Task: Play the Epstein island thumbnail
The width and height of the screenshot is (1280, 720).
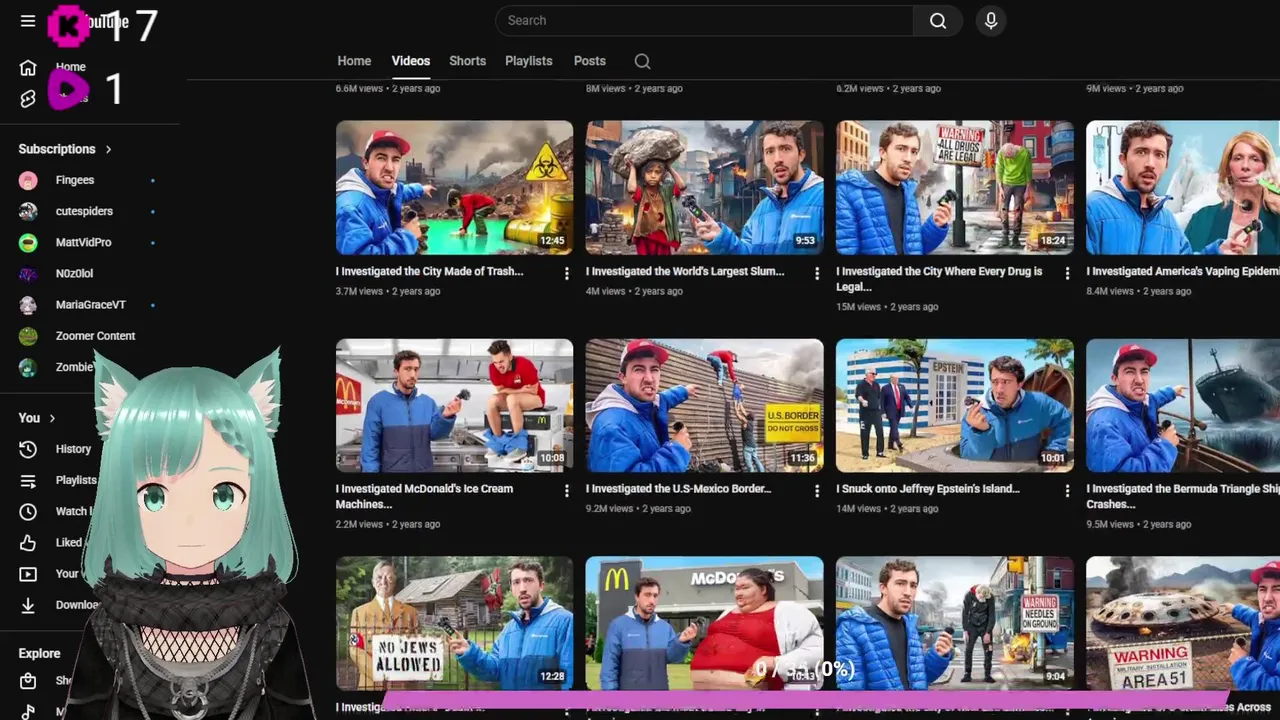Action: click(954, 406)
